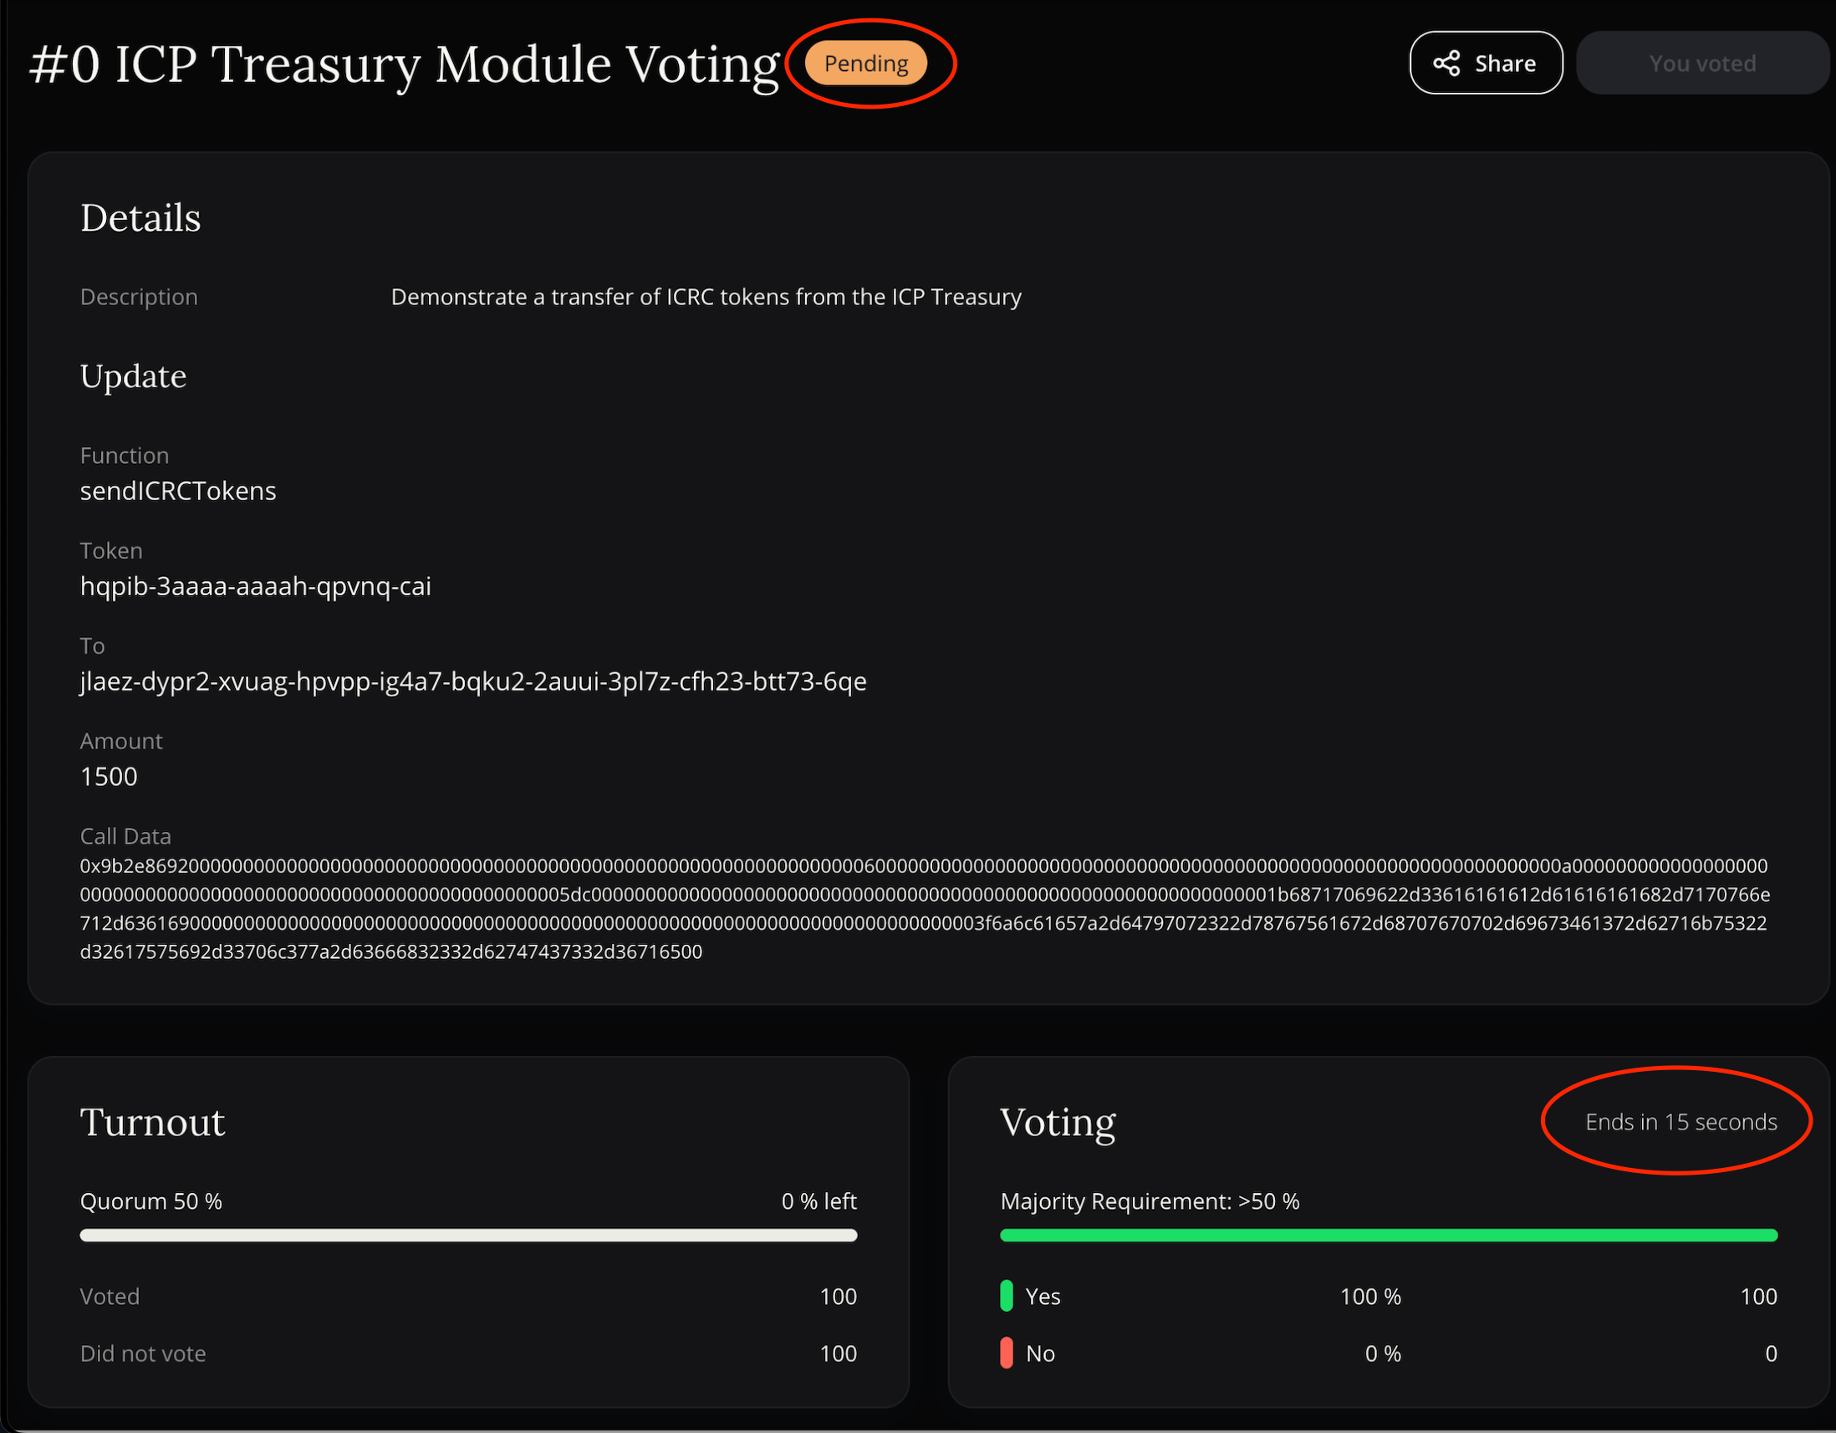Select the token canister ID hqpib-3aaaa-aaaah-qpvnq-cai
Image resolution: width=1836 pixels, height=1434 pixels.
pyautogui.click(x=256, y=586)
